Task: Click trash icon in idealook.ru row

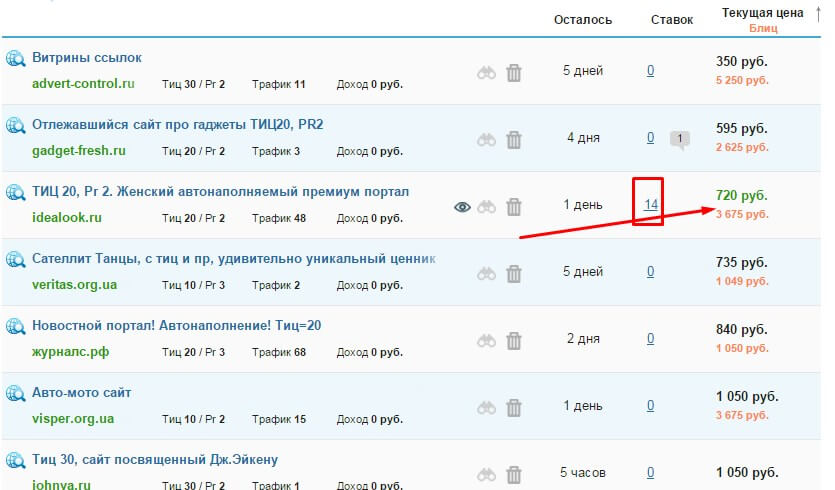Action: tap(513, 207)
